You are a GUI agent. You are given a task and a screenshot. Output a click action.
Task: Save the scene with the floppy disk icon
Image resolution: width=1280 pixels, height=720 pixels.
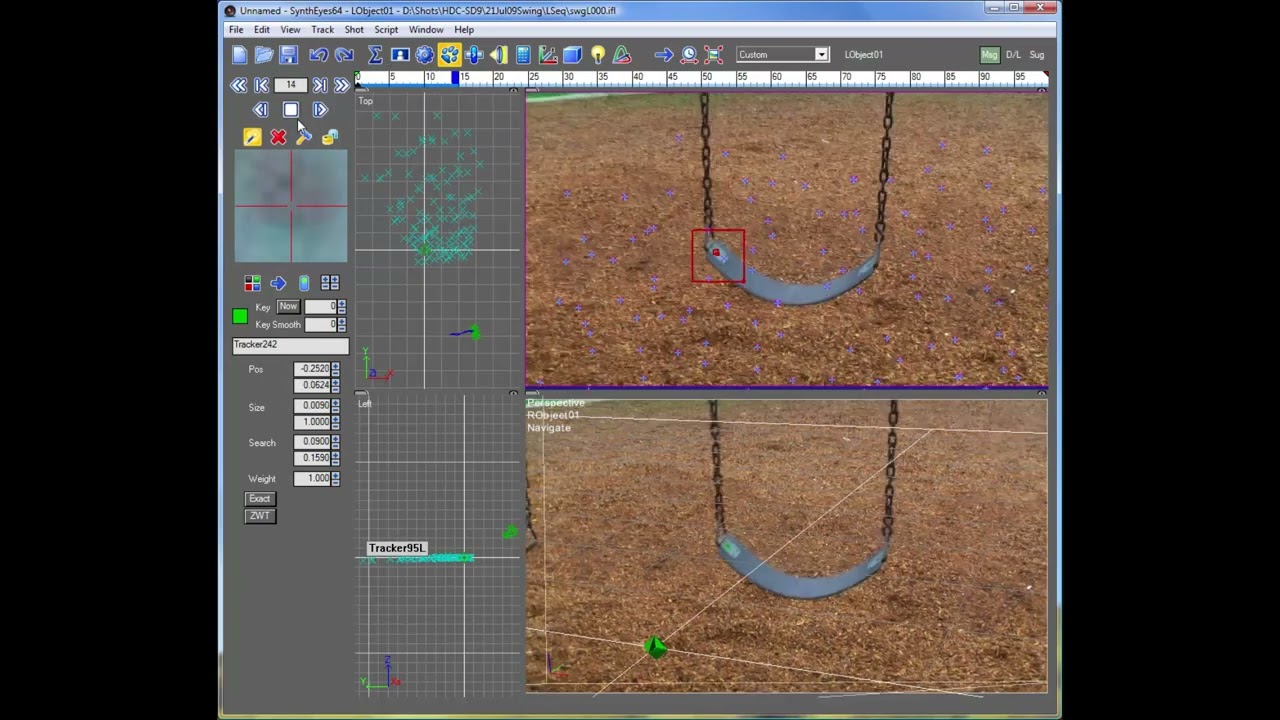coord(288,55)
